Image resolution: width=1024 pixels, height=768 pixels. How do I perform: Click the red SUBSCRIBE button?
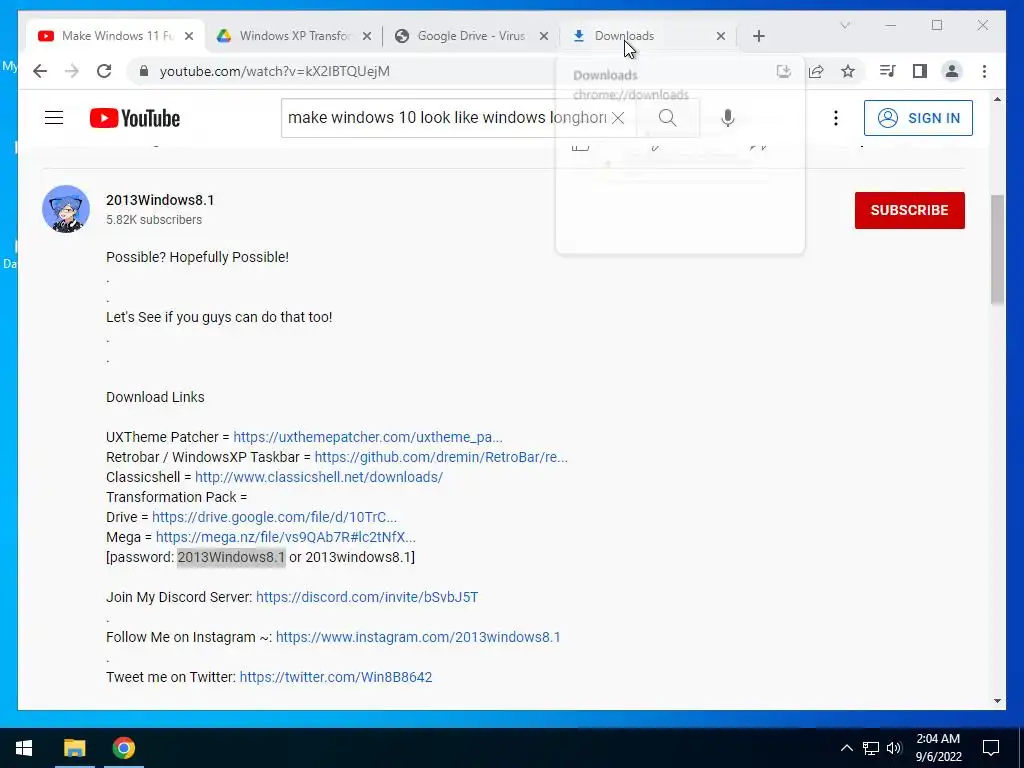(x=909, y=210)
